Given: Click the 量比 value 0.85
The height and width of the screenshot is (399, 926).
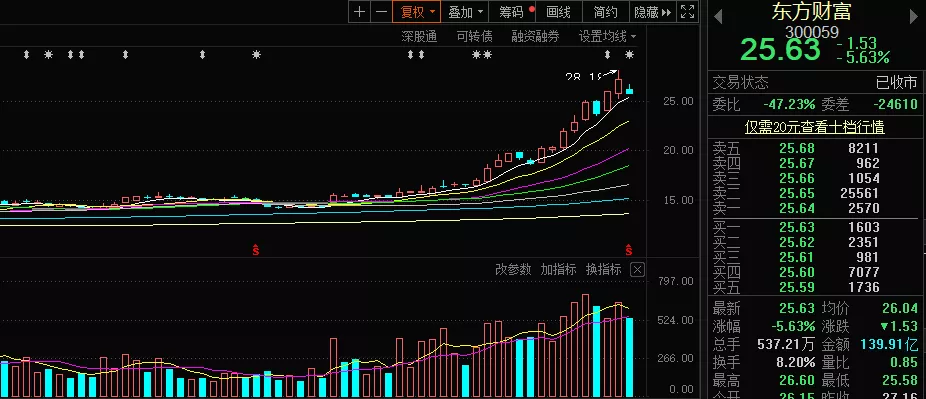Looking at the screenshot, I should click(x=904, y=362).
